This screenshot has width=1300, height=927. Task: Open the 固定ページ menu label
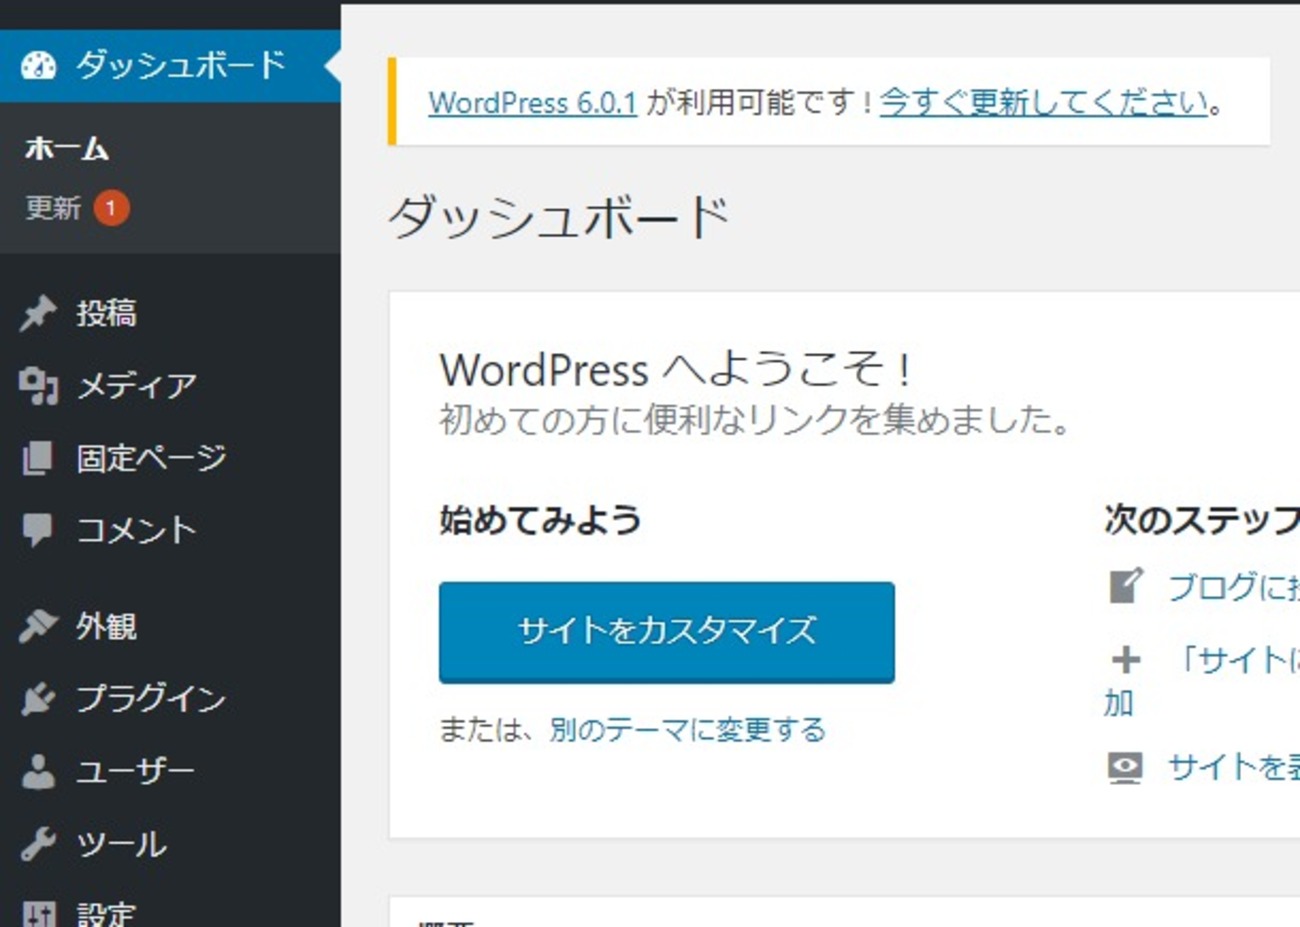[151, 458]
